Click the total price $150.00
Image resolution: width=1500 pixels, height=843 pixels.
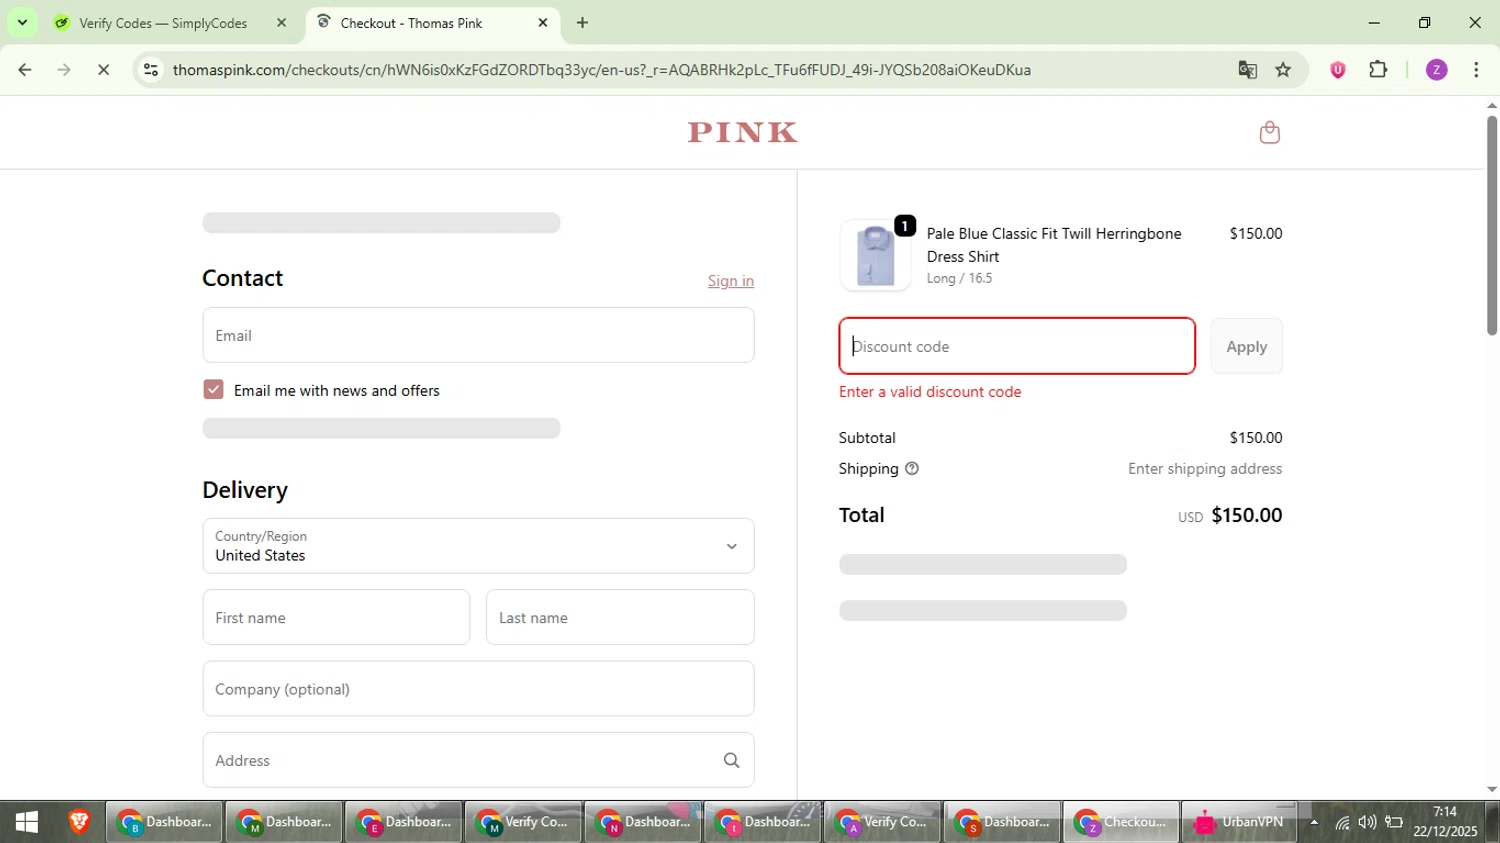pos(1246,515)
